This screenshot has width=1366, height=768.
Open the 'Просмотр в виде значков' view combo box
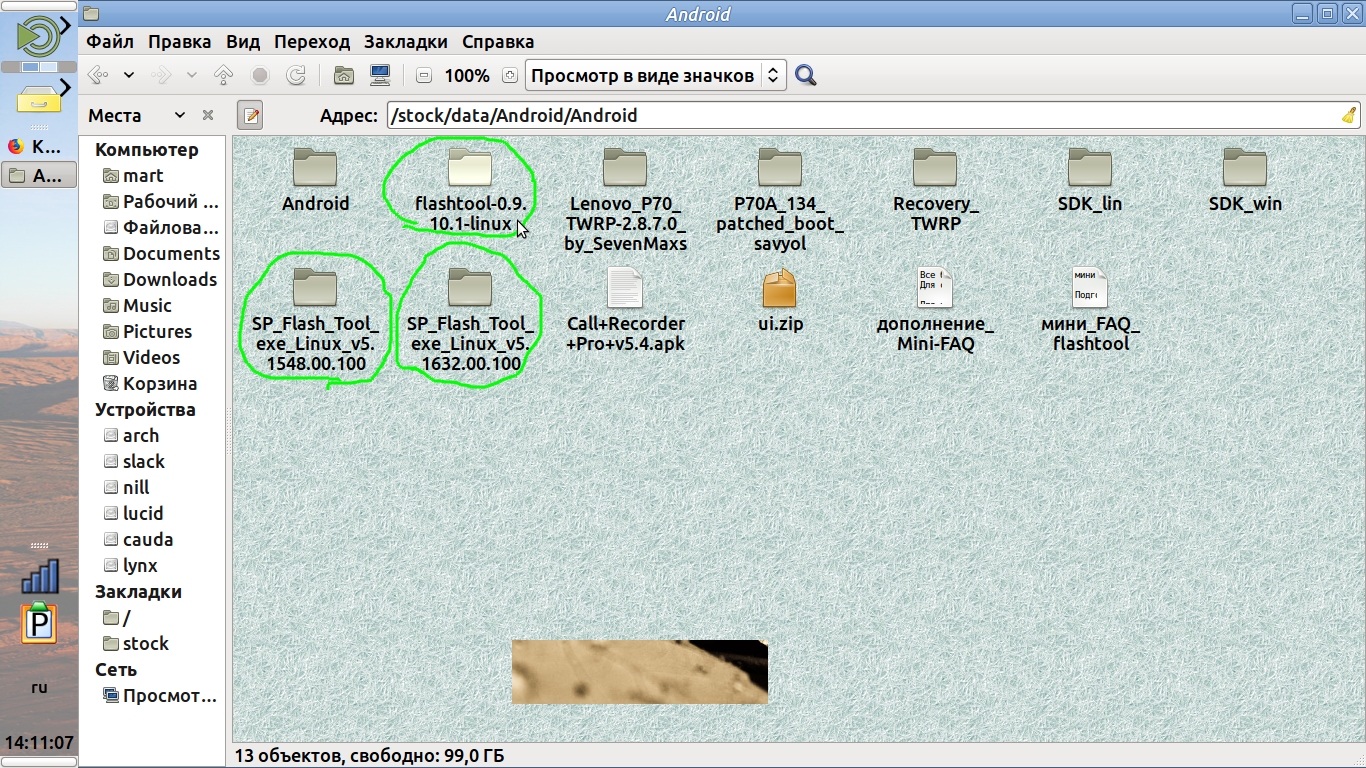(655, 75)
